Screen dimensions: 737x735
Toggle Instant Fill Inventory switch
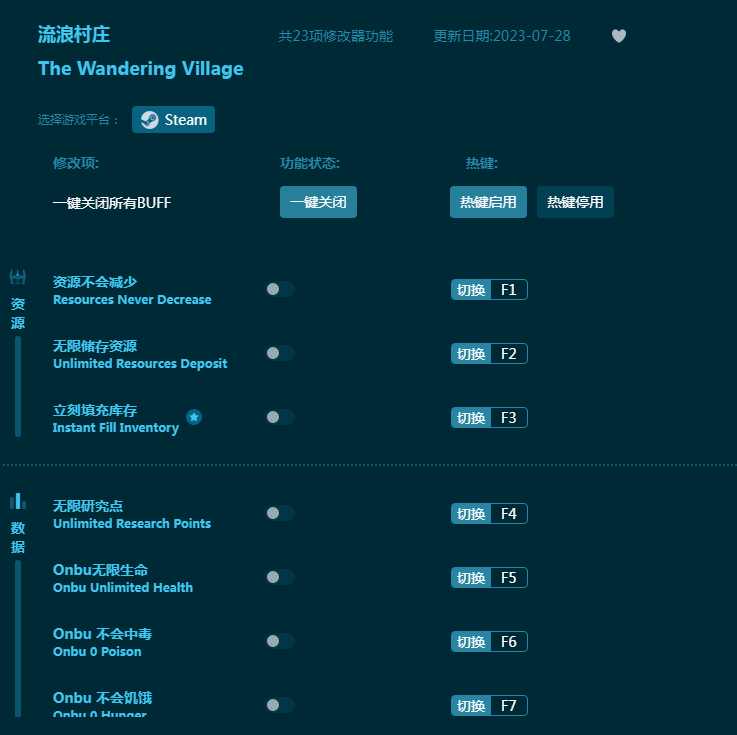point(280,417)
